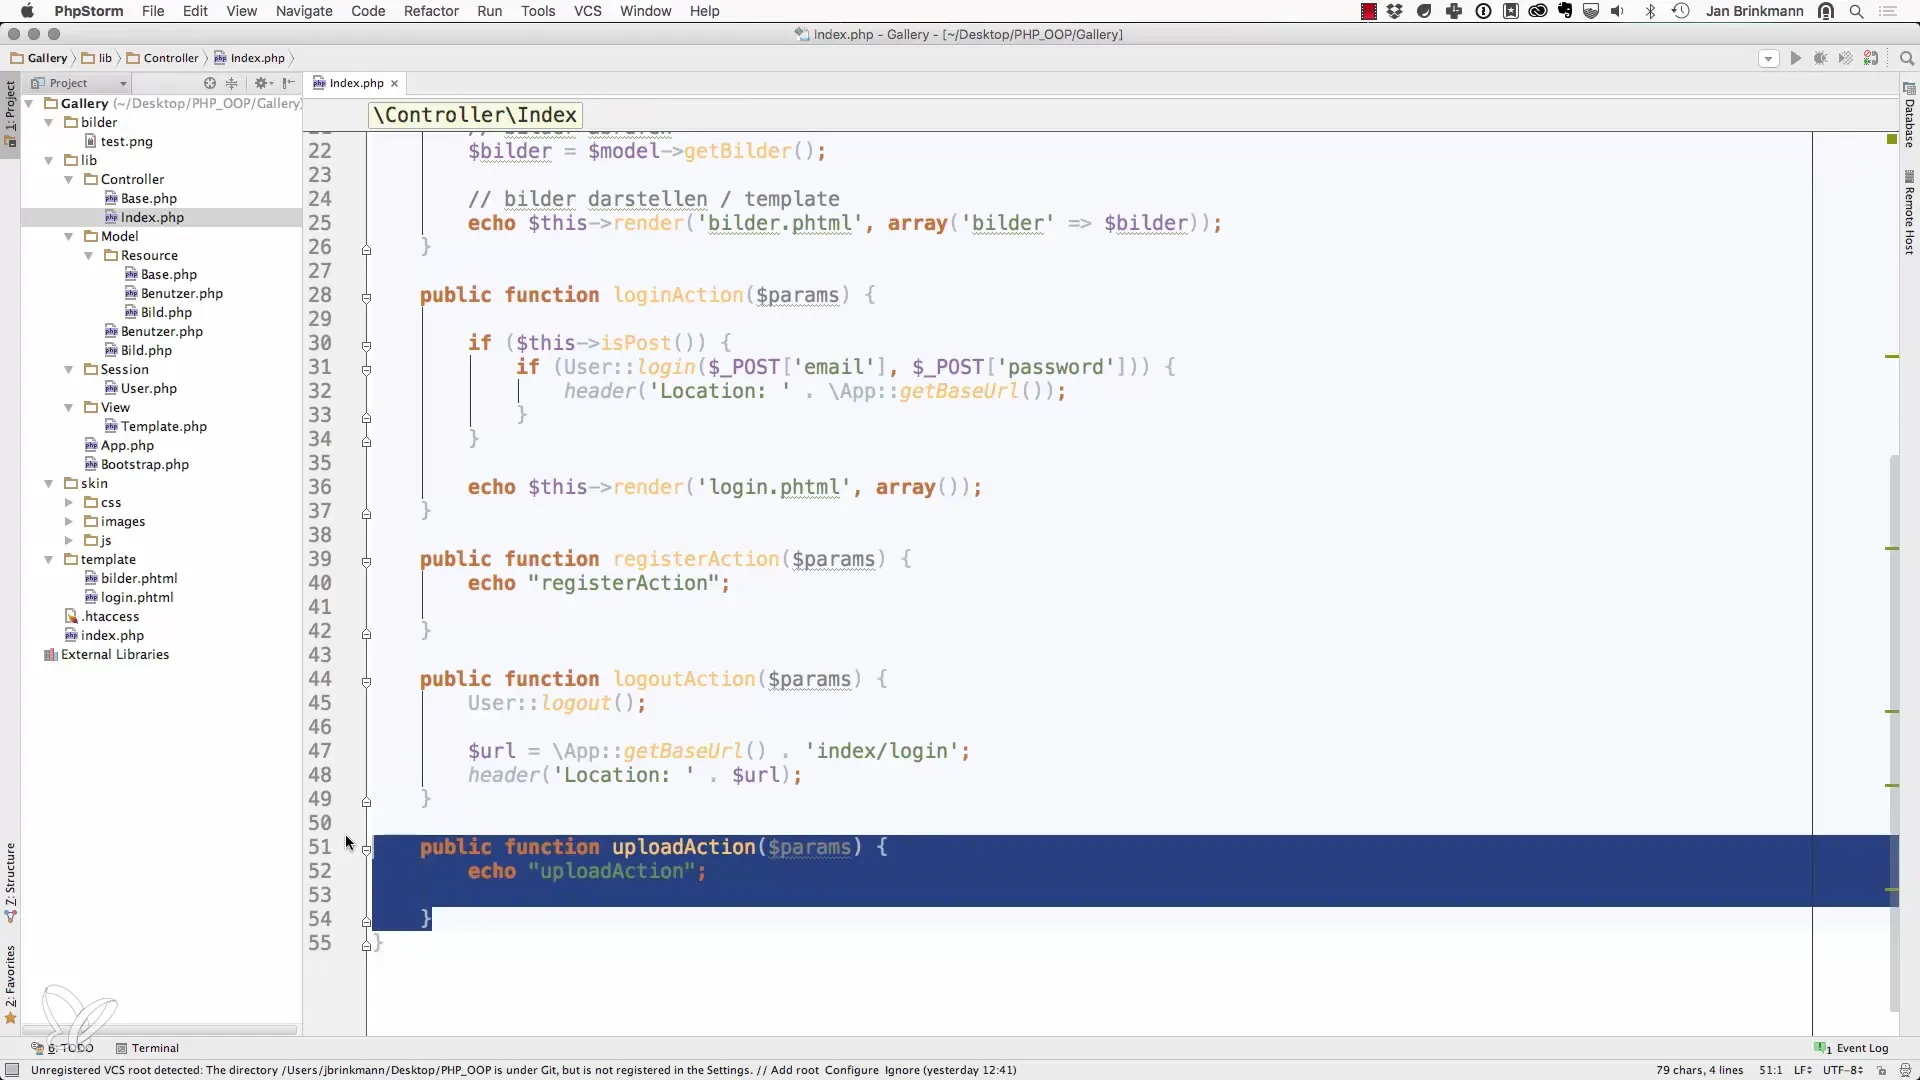Select Benutzer.php under Resource folder
This screenshot has width=1920, height=1080.
(x=181, y=293)
